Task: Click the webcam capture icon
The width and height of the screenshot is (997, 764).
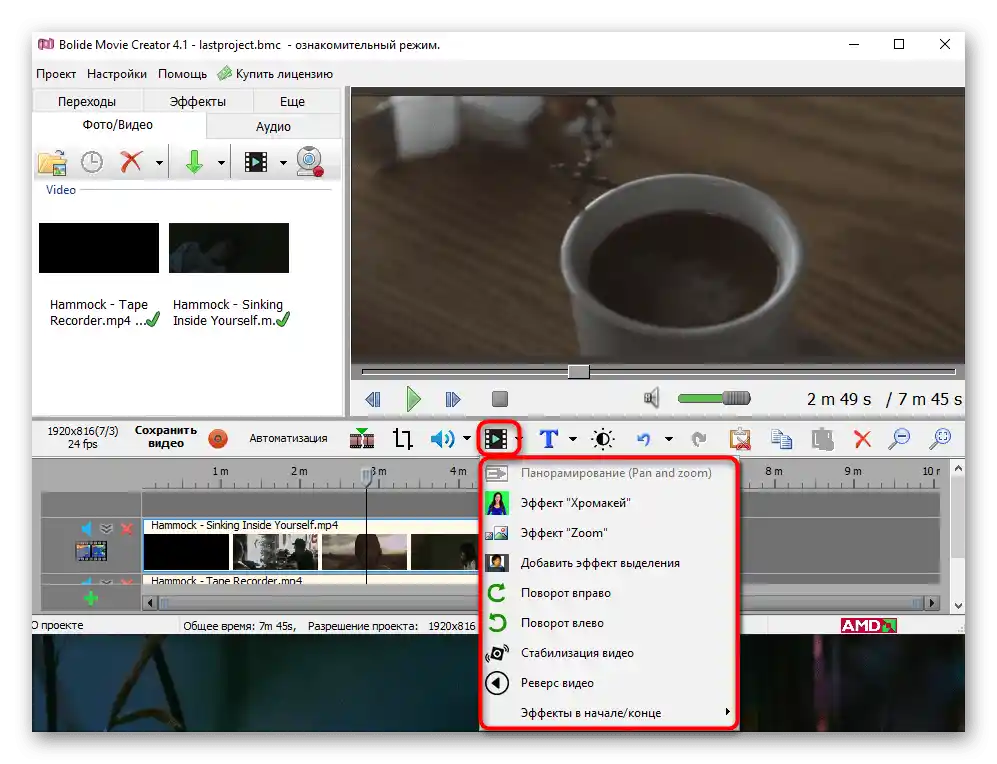Action: point(310,161)
